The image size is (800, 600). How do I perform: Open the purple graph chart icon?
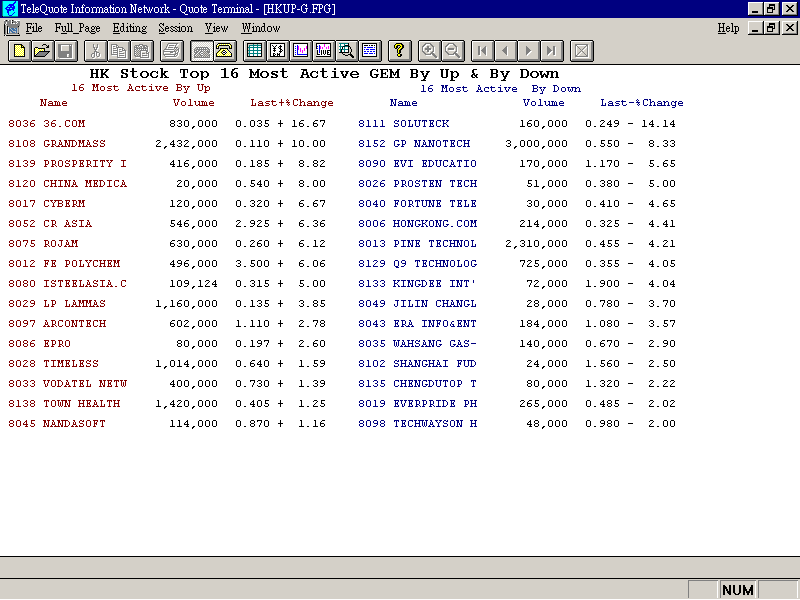point(301,51)
